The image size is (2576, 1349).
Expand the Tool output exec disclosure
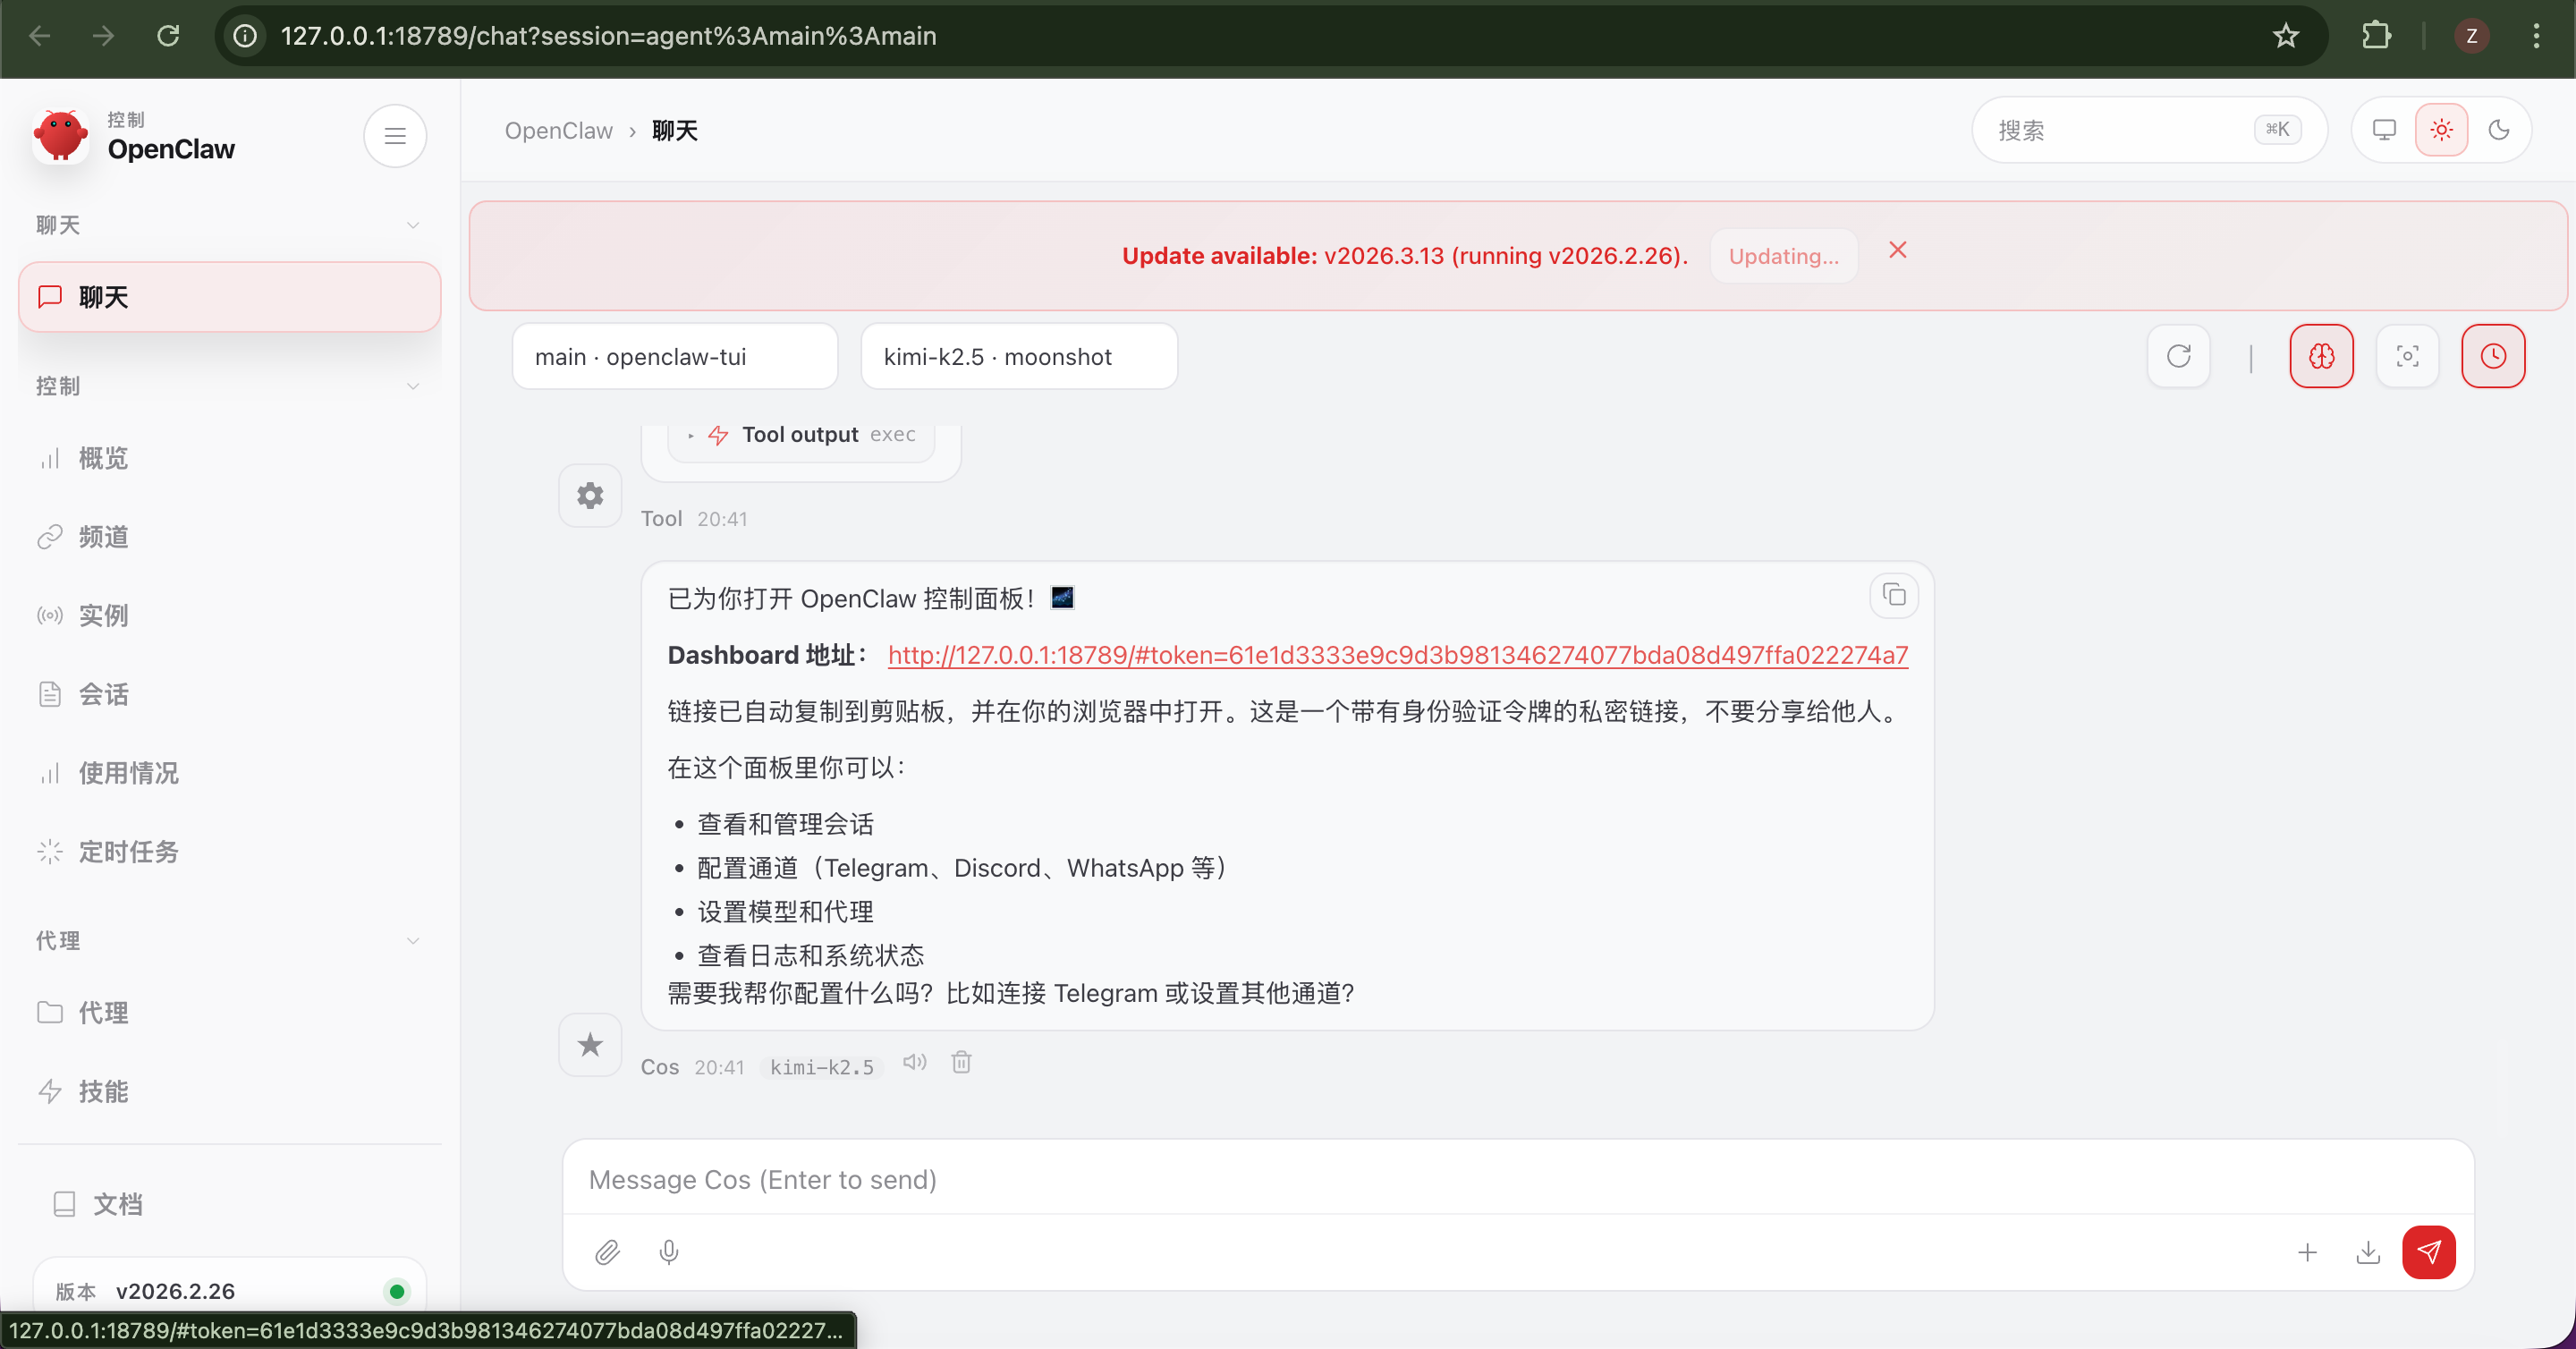801,435
